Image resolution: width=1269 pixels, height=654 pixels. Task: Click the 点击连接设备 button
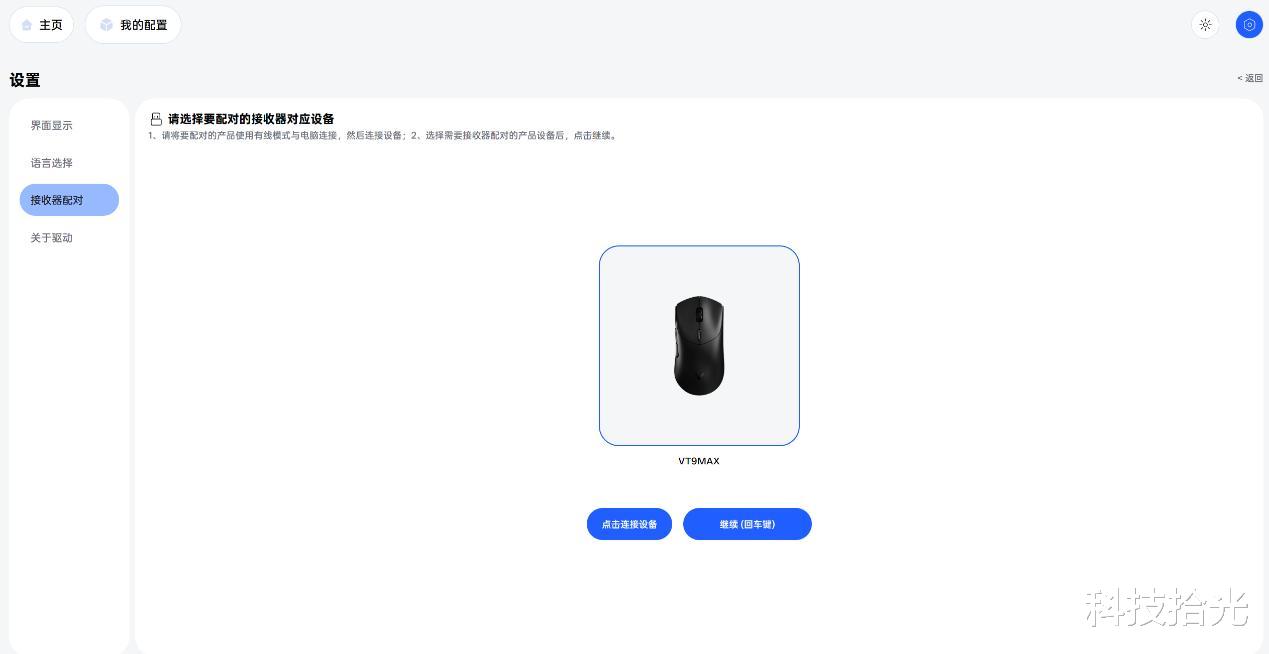click(629, 524)
